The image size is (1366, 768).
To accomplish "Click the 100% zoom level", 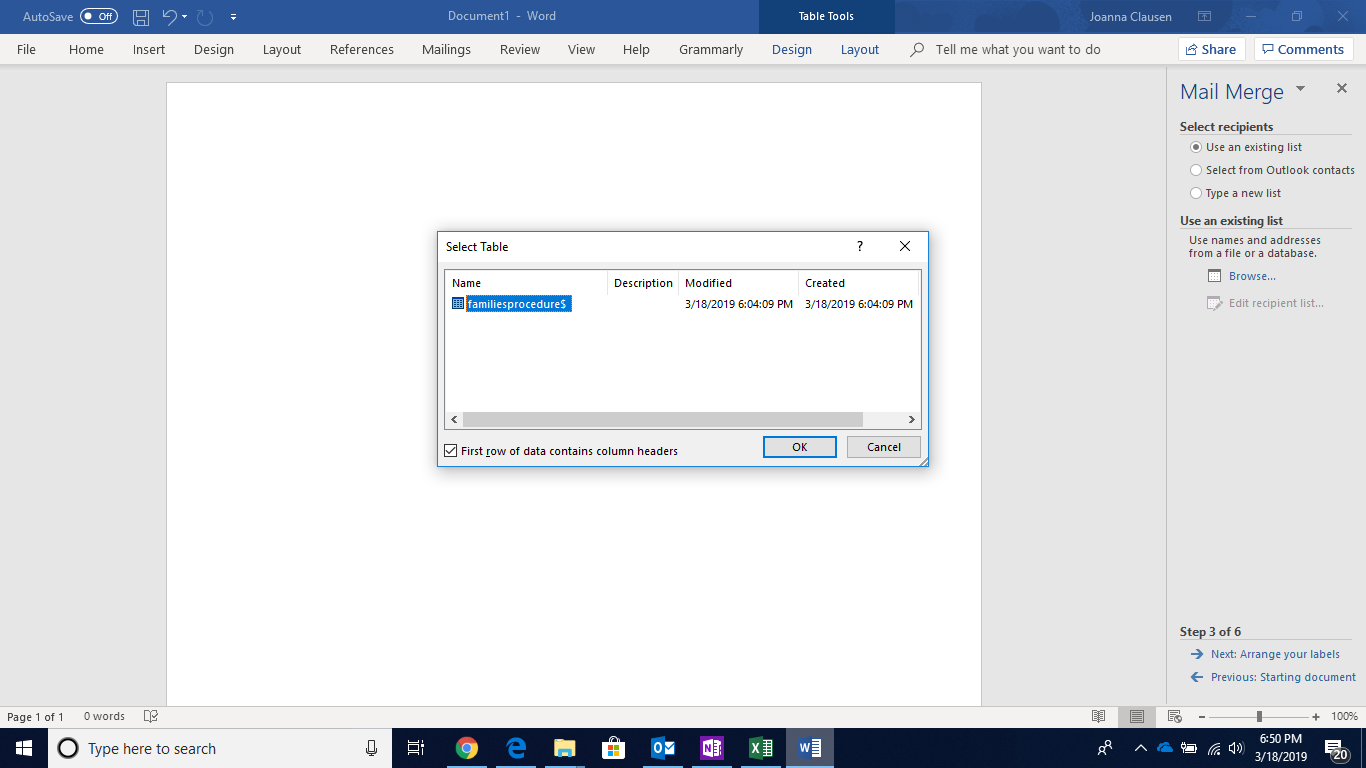I will [1344, 716].
